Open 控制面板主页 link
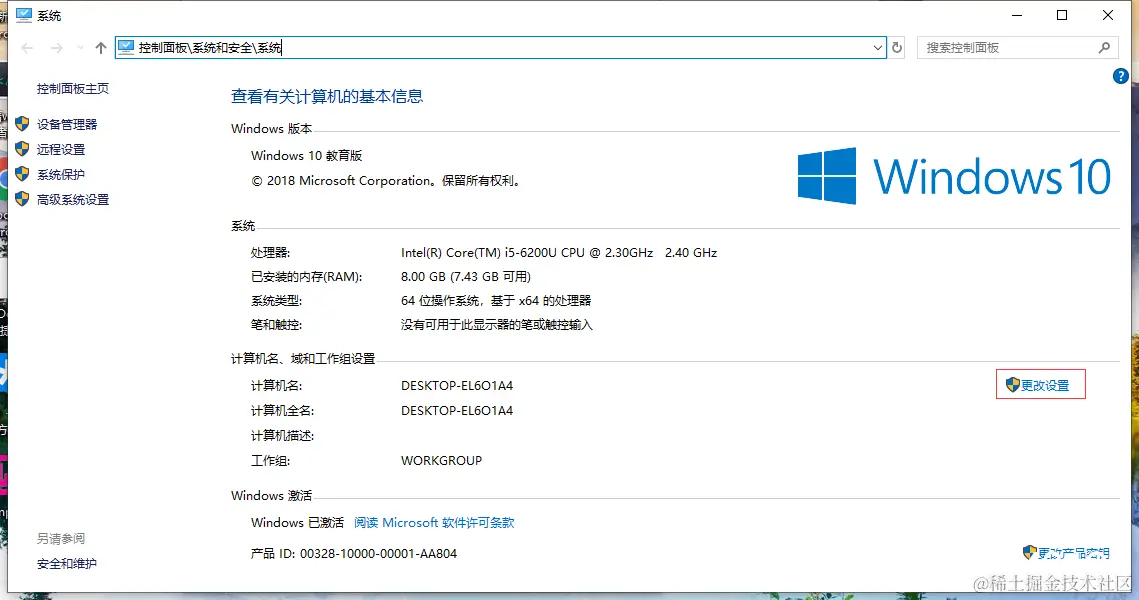The height and width of the screenshot is (600, 1139). coord(73,89)
